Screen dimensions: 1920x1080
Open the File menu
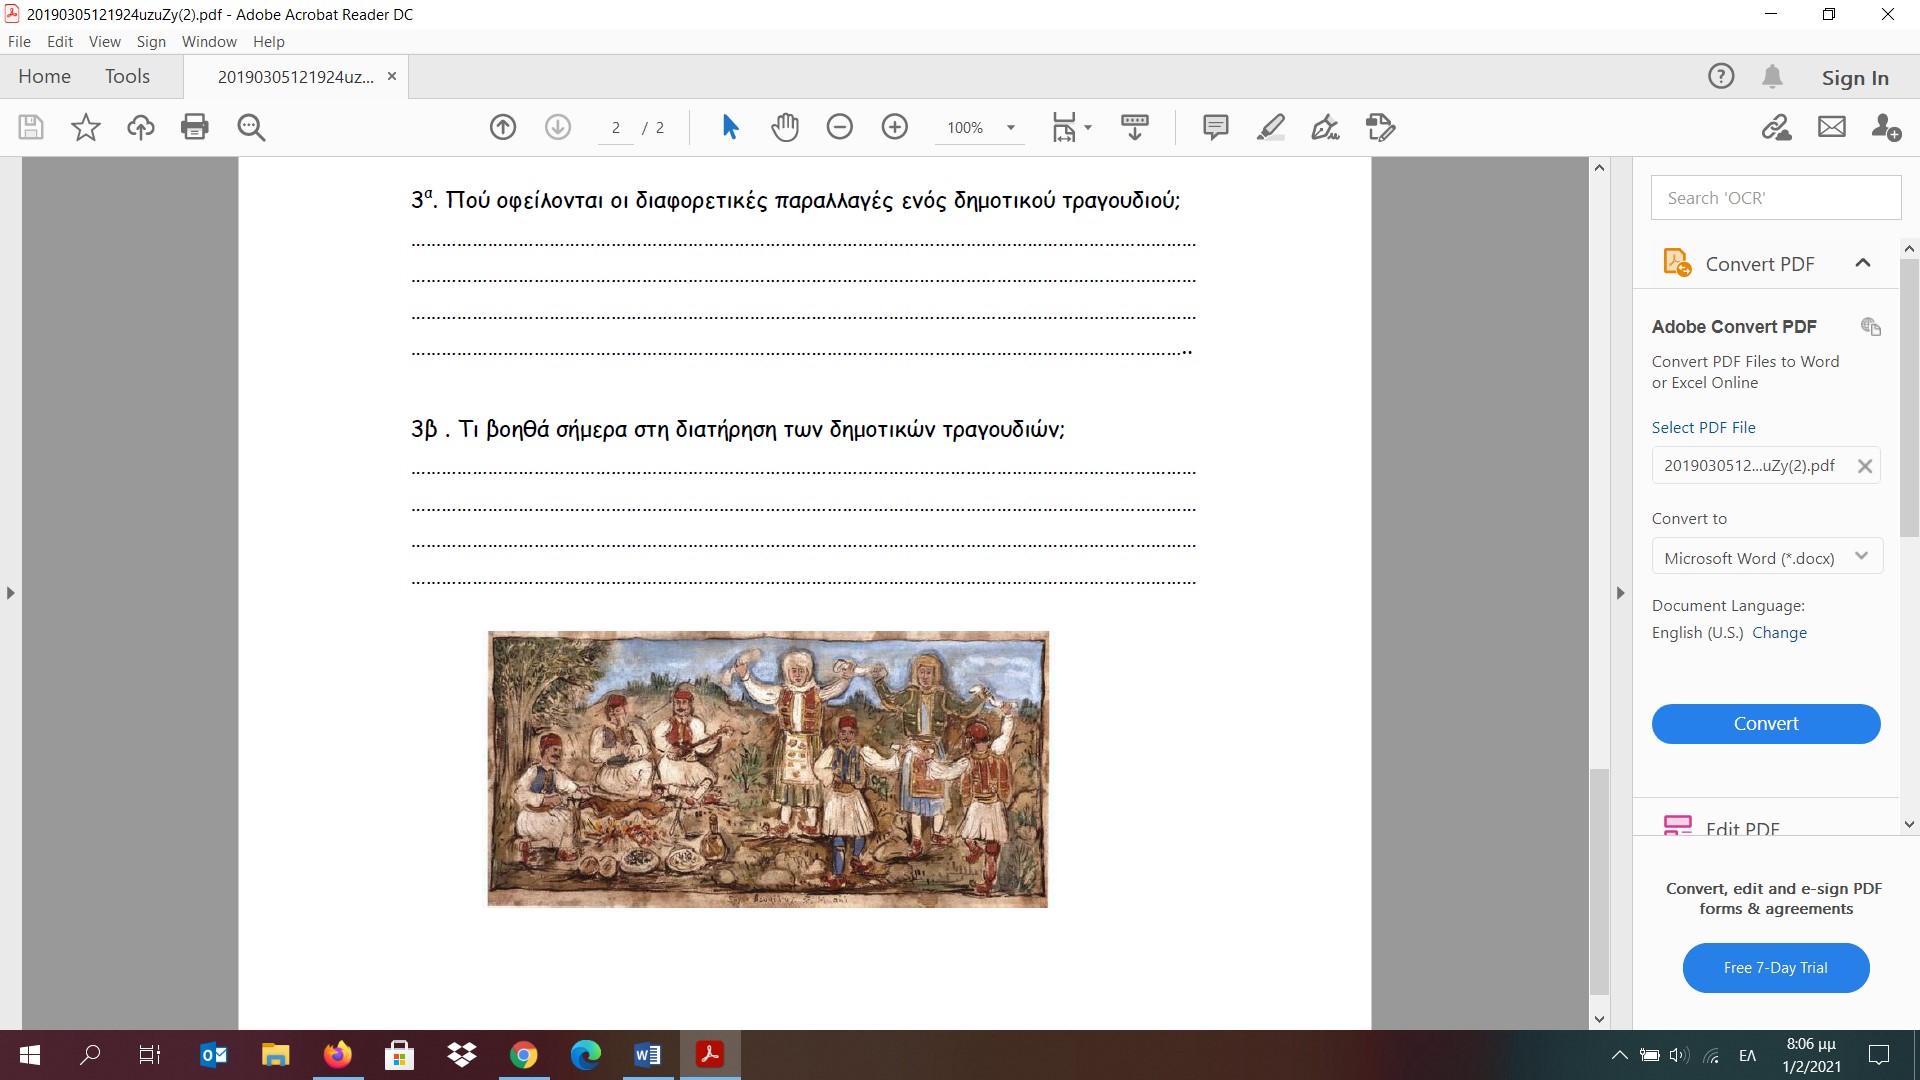[19, 42]
